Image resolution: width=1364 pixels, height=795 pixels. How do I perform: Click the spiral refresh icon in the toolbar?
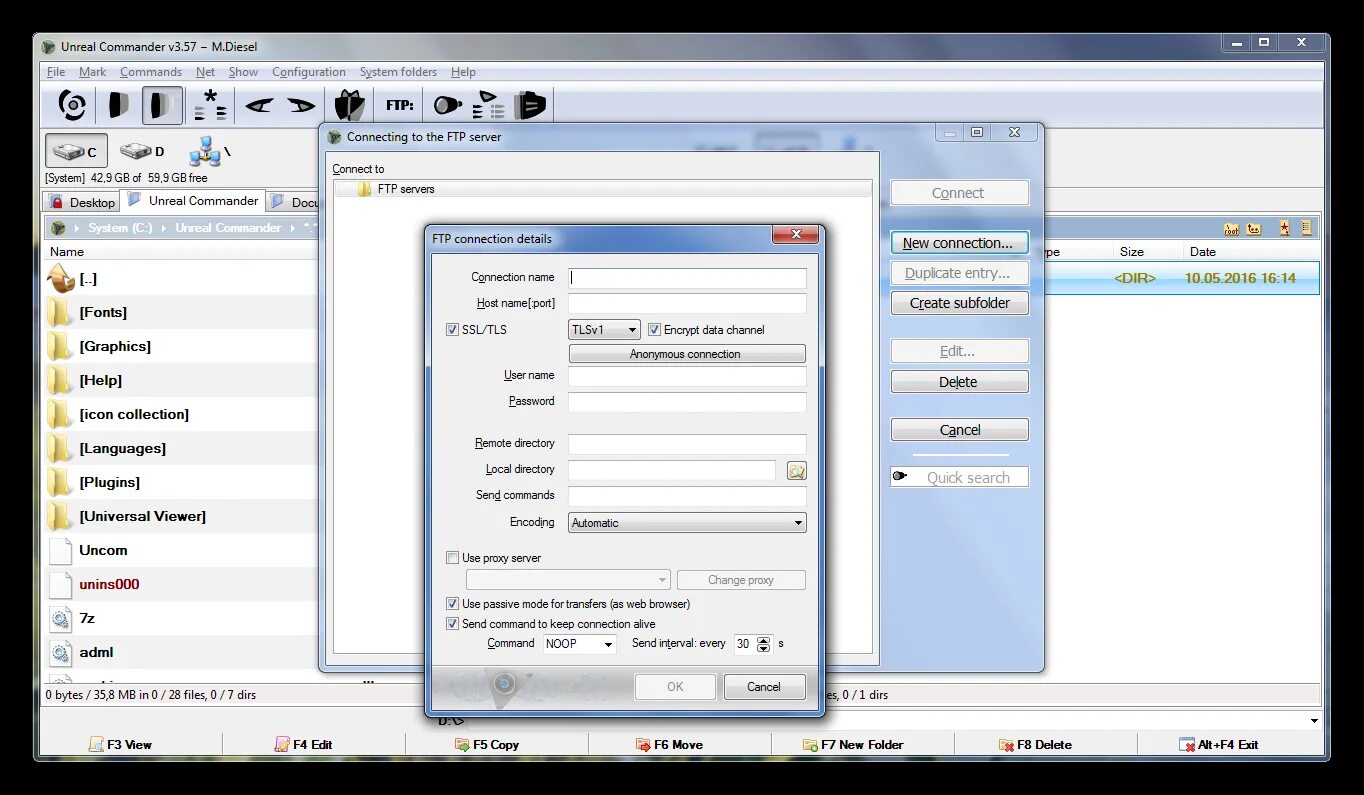pos(72,105)
